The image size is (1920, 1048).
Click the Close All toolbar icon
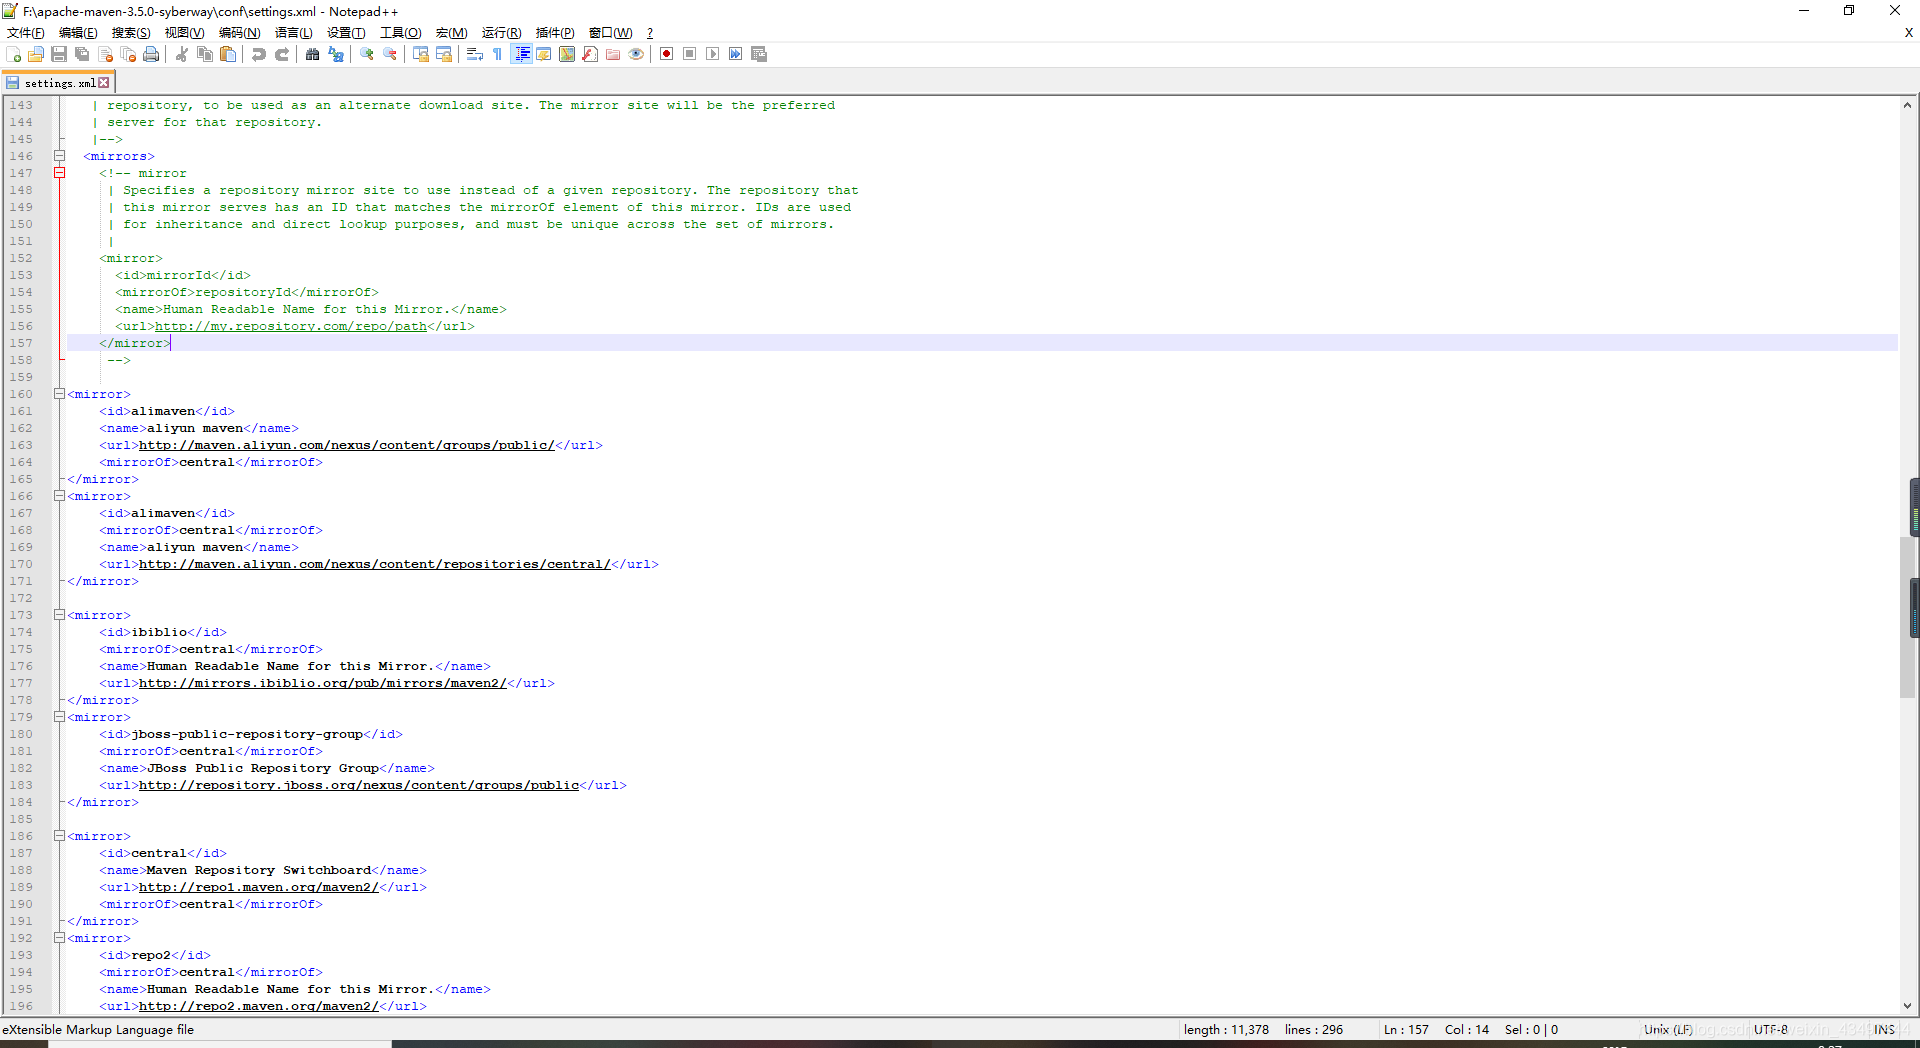click(x=128, y=54)
